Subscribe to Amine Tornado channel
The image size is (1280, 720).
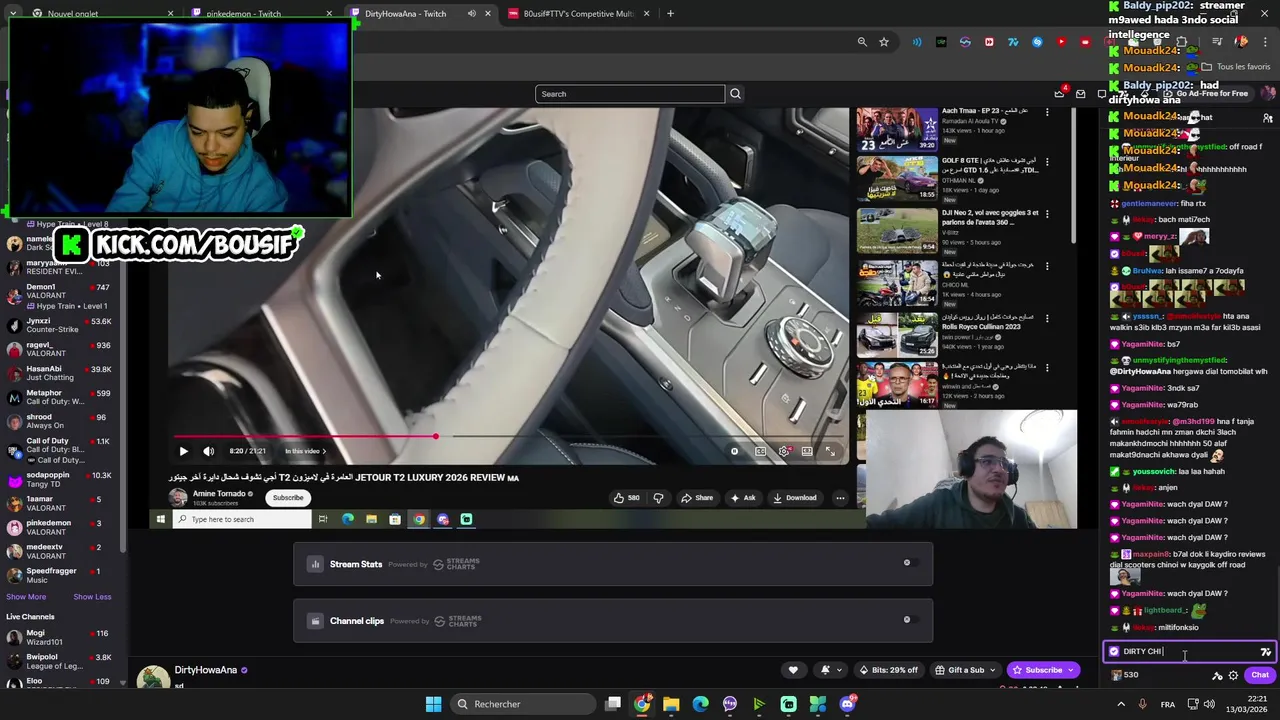coord(288,498)
